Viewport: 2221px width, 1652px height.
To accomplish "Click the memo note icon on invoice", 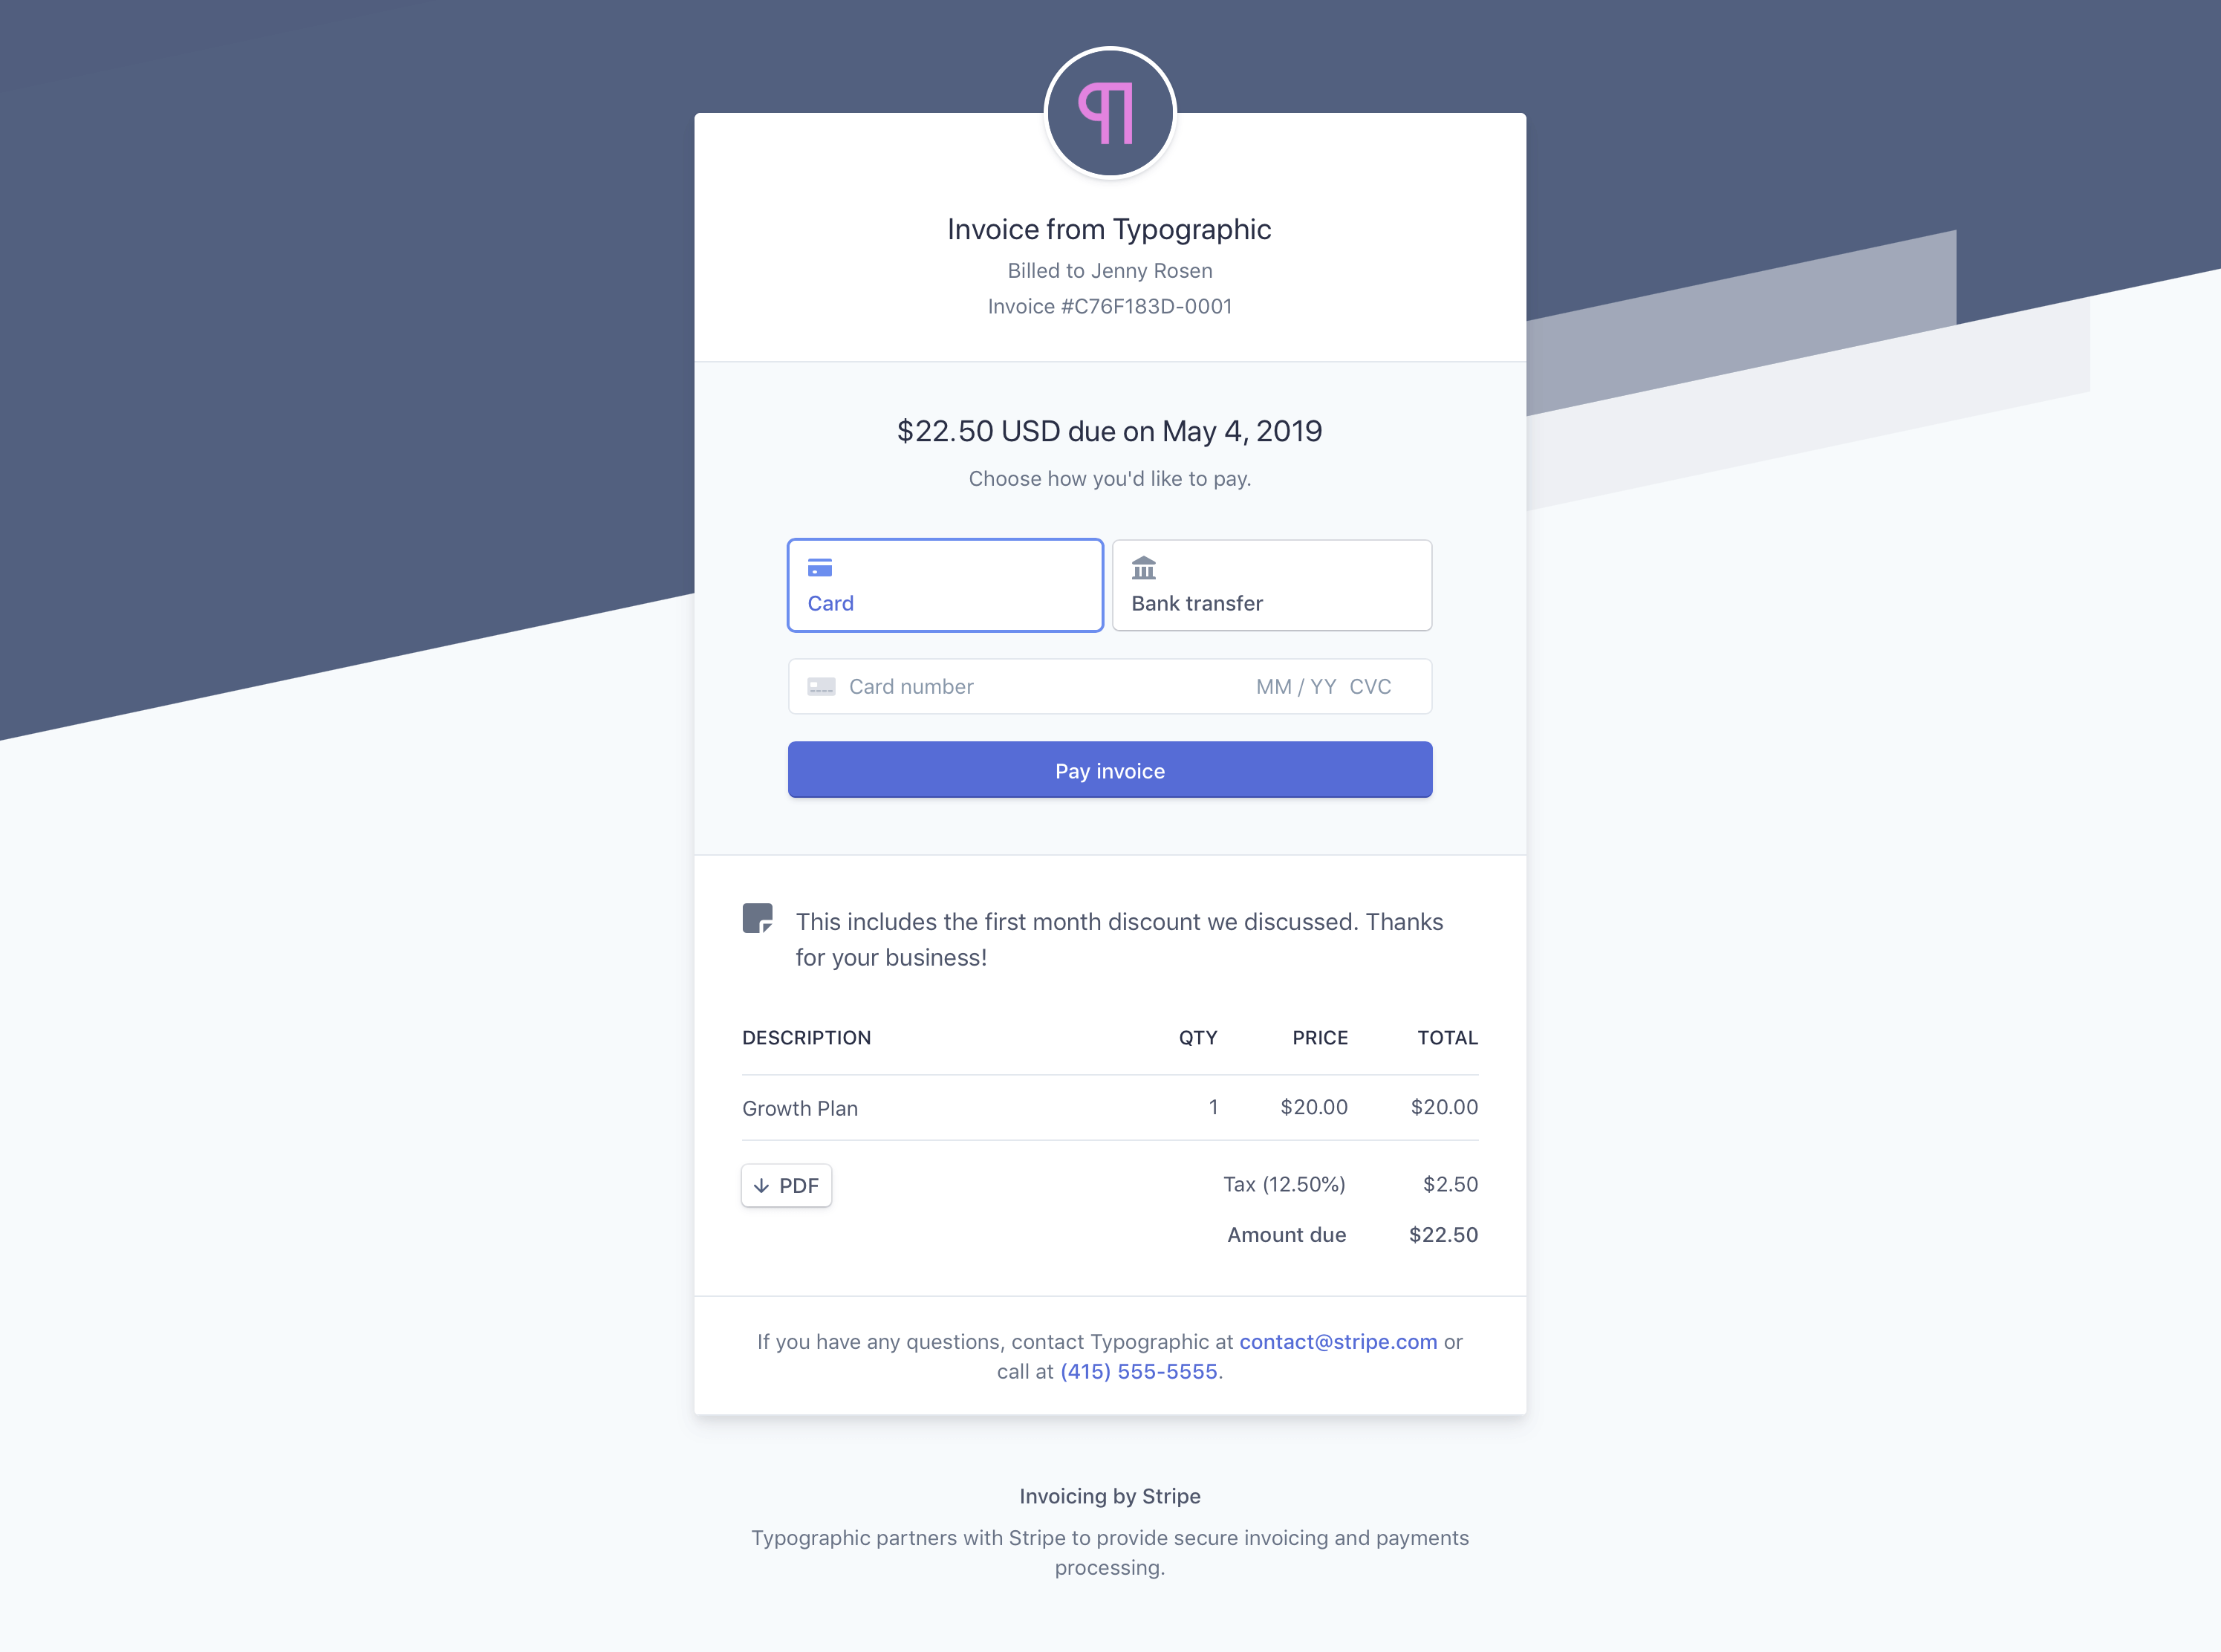I will point(756,918).
